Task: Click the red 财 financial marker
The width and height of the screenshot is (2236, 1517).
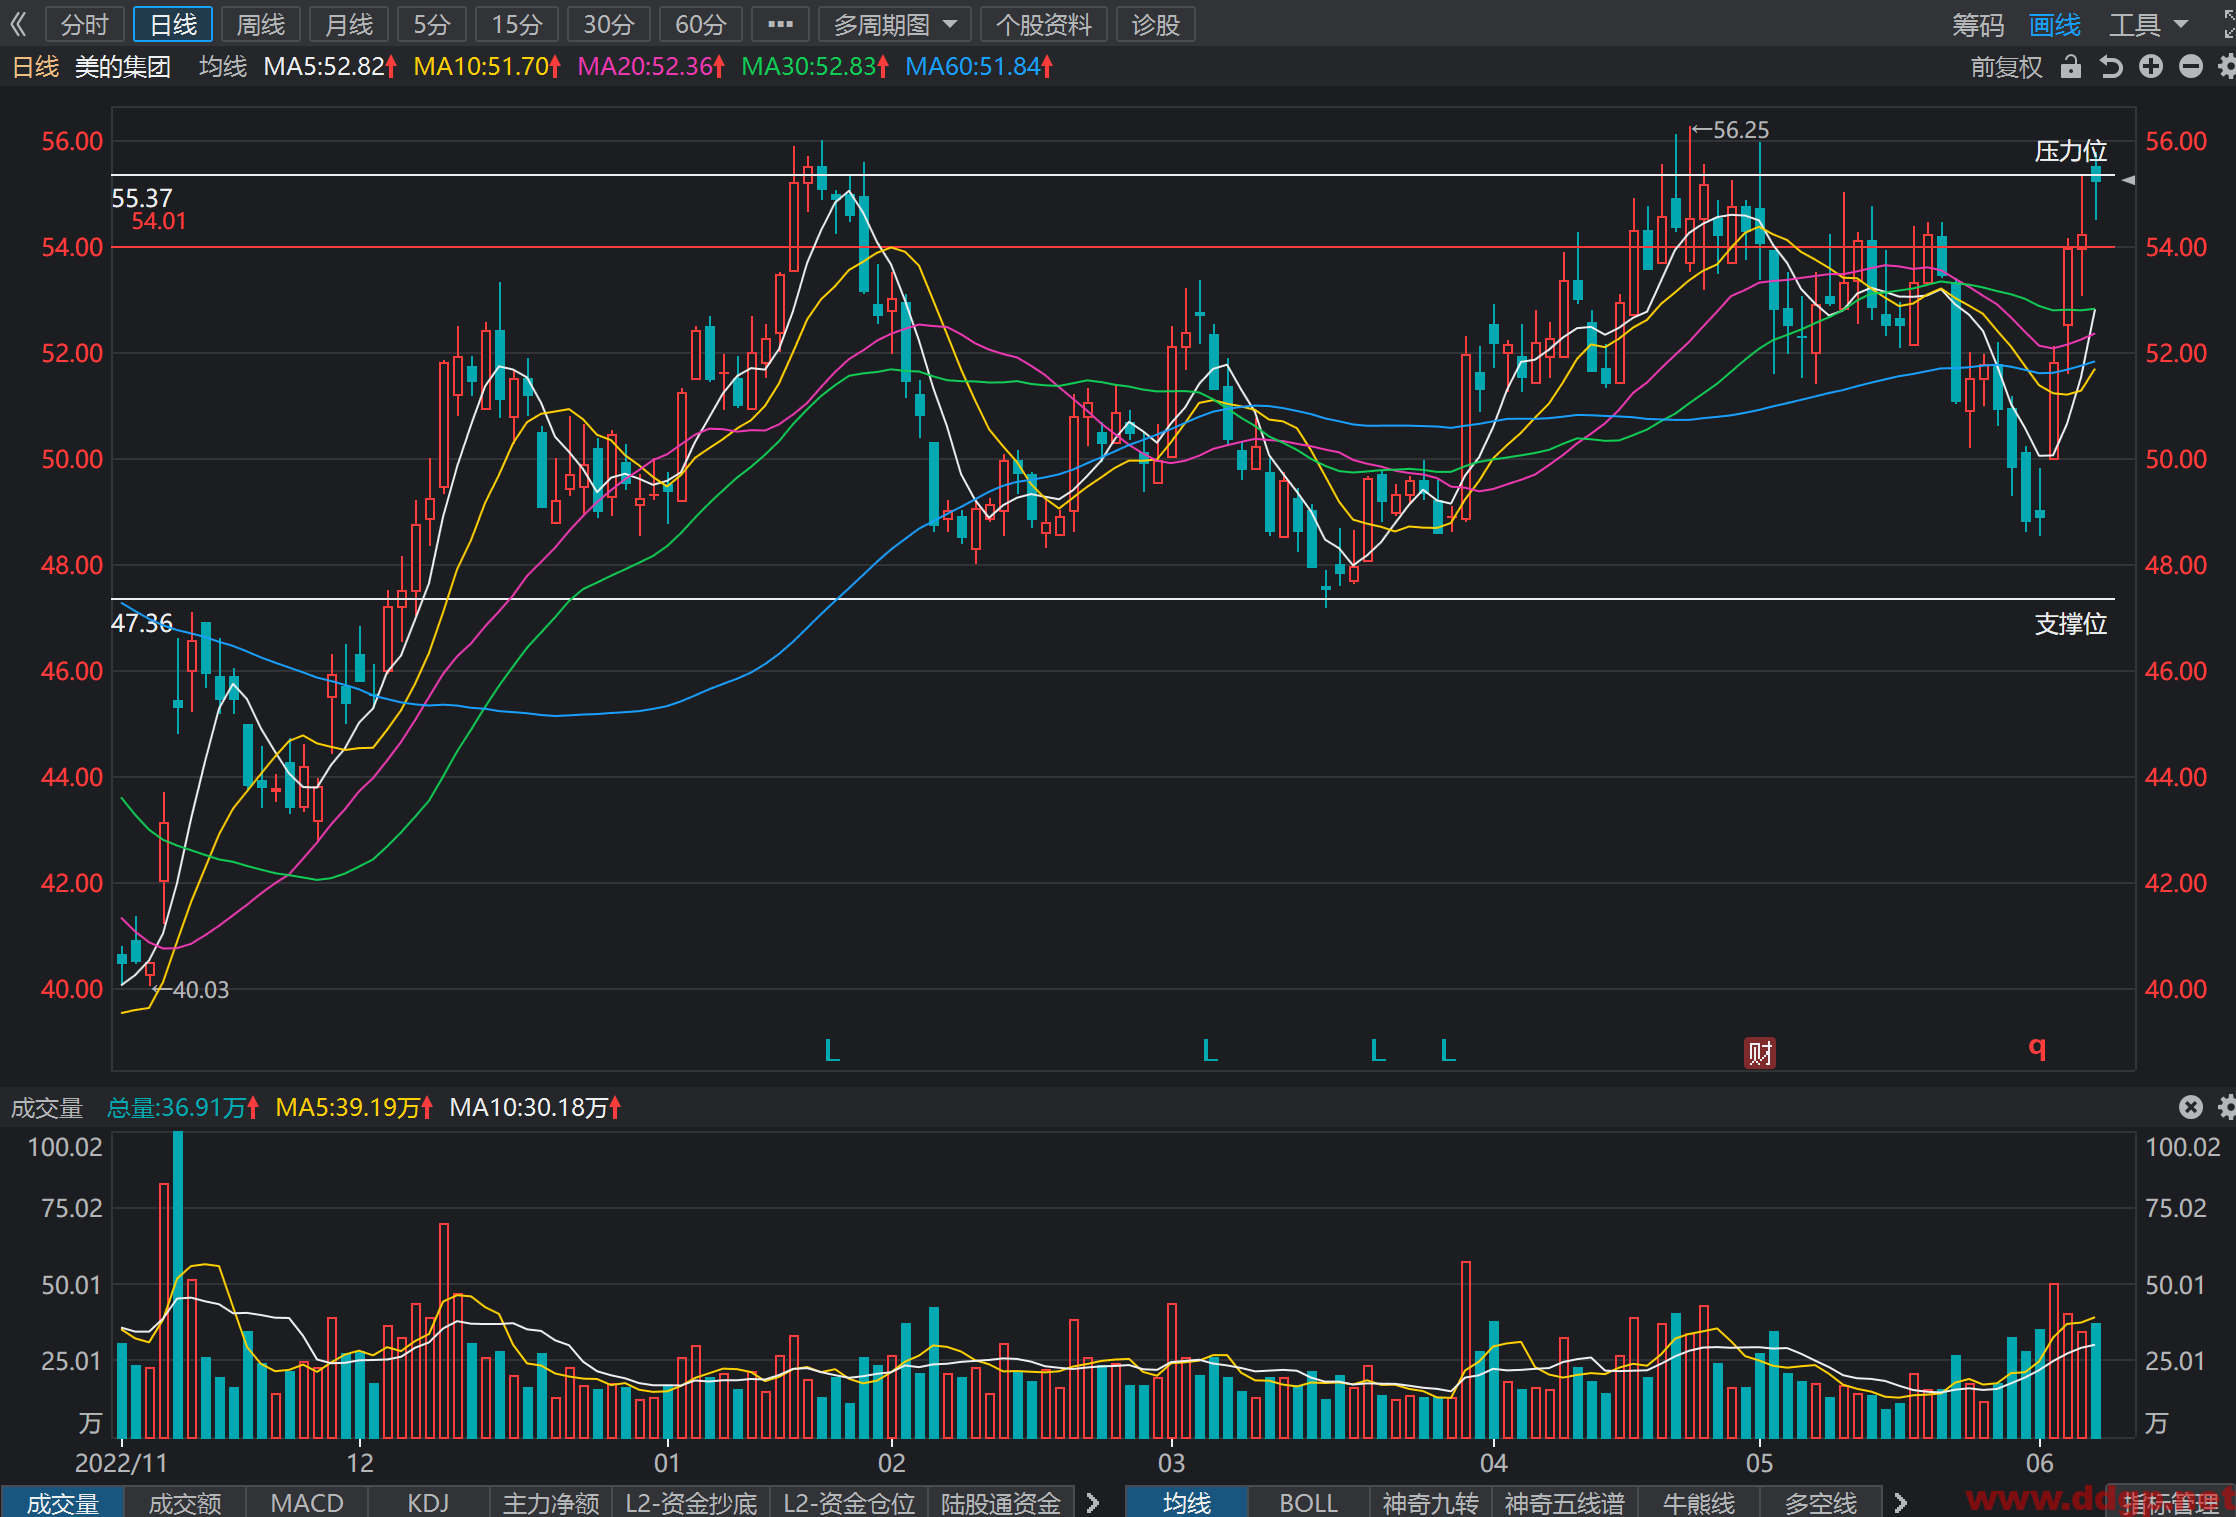Action: point(1760,1052)
